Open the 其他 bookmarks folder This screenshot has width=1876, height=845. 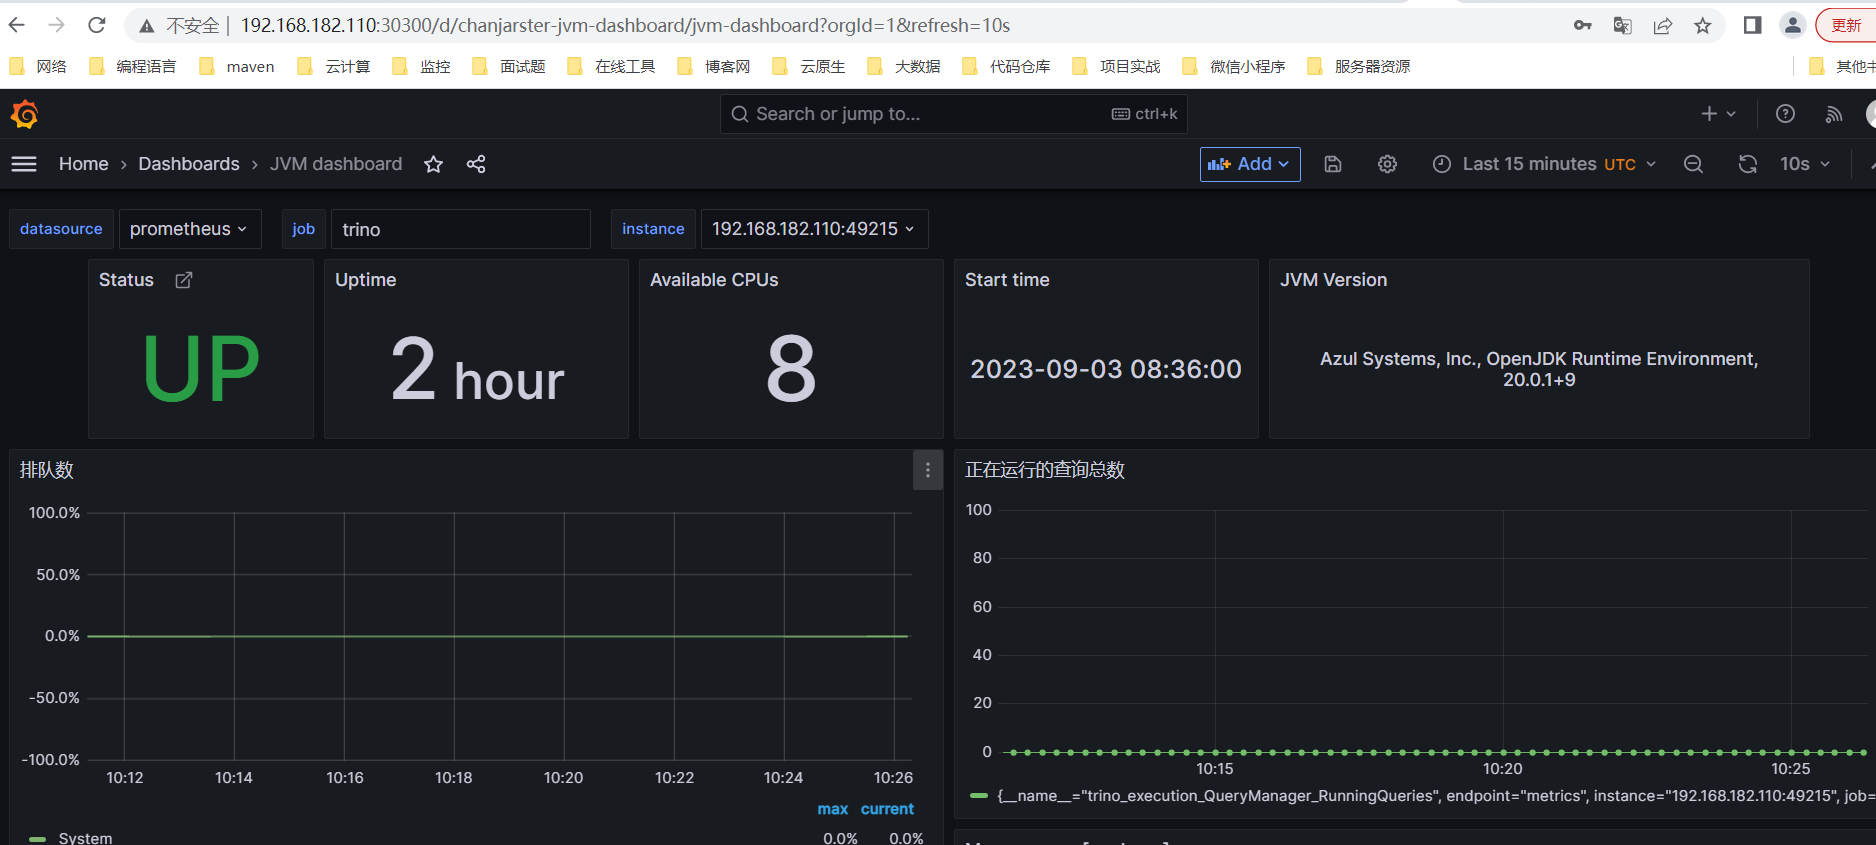1842,66
